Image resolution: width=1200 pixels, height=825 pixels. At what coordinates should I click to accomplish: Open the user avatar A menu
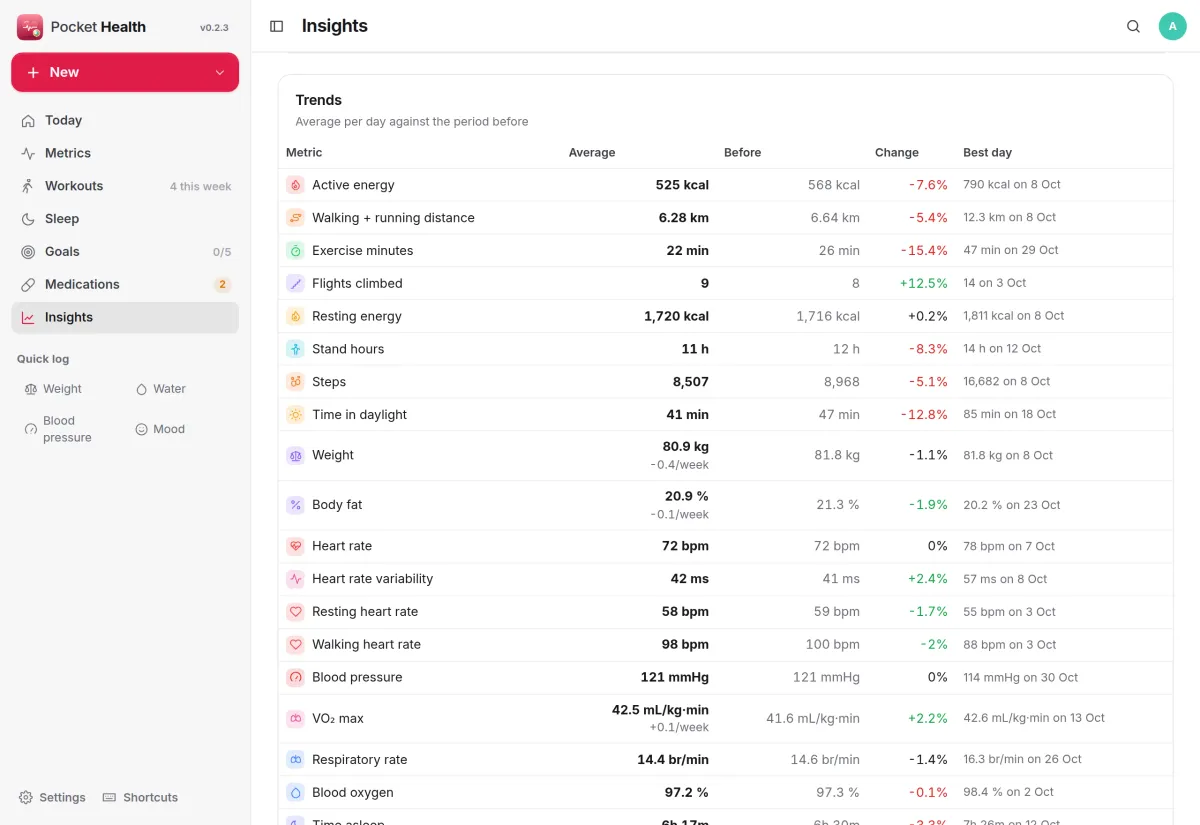pos(1172,26)
